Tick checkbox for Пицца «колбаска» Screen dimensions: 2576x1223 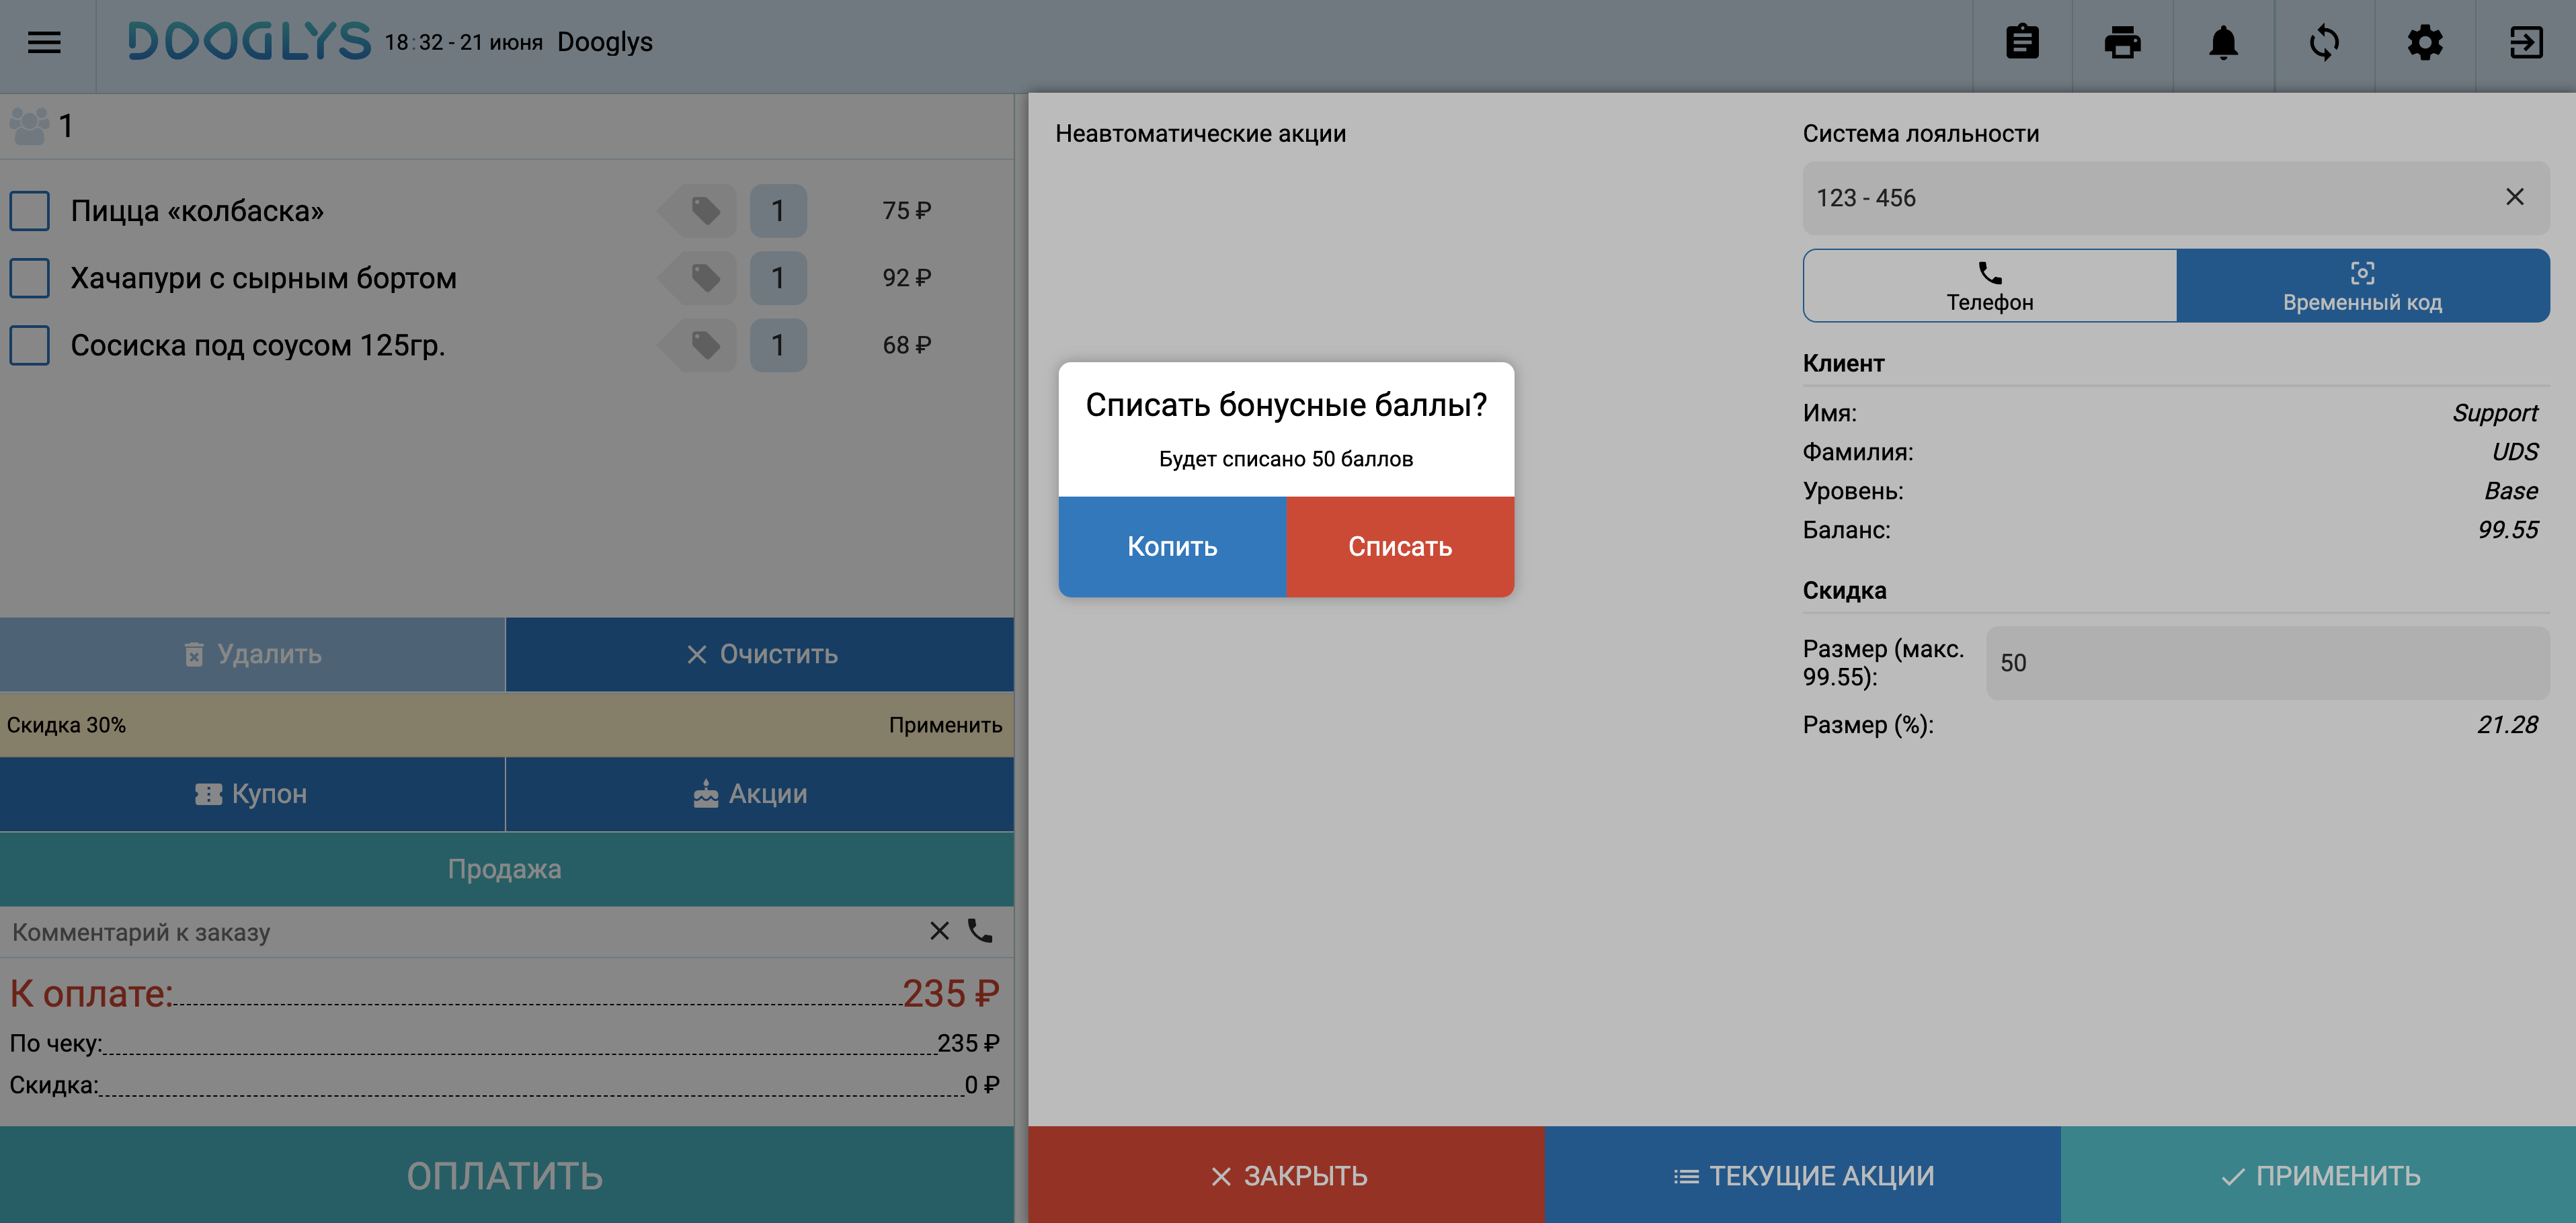29,211
